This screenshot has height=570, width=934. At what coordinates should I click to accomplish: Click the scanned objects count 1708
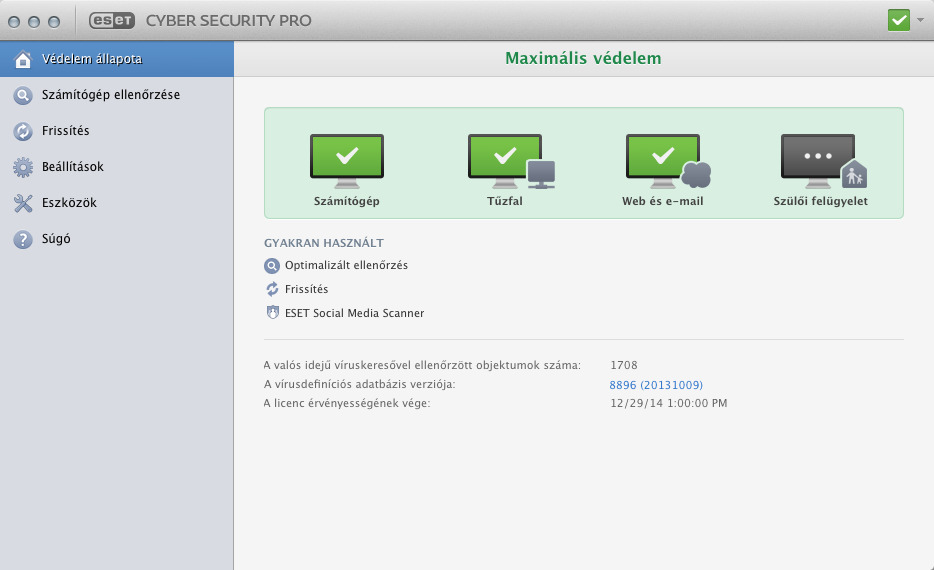click(624, 365)
